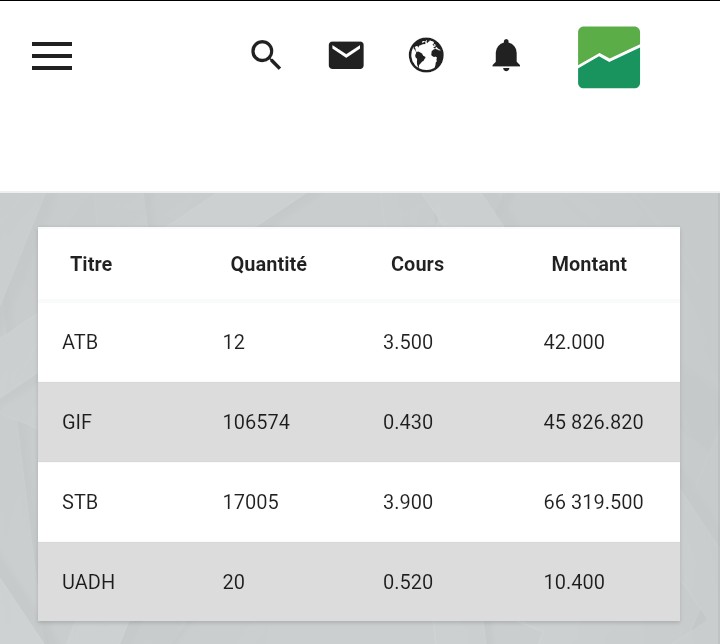Click the Montant column header
The width and height of the screenshot is (720, 644).
[x=589, y=264]
